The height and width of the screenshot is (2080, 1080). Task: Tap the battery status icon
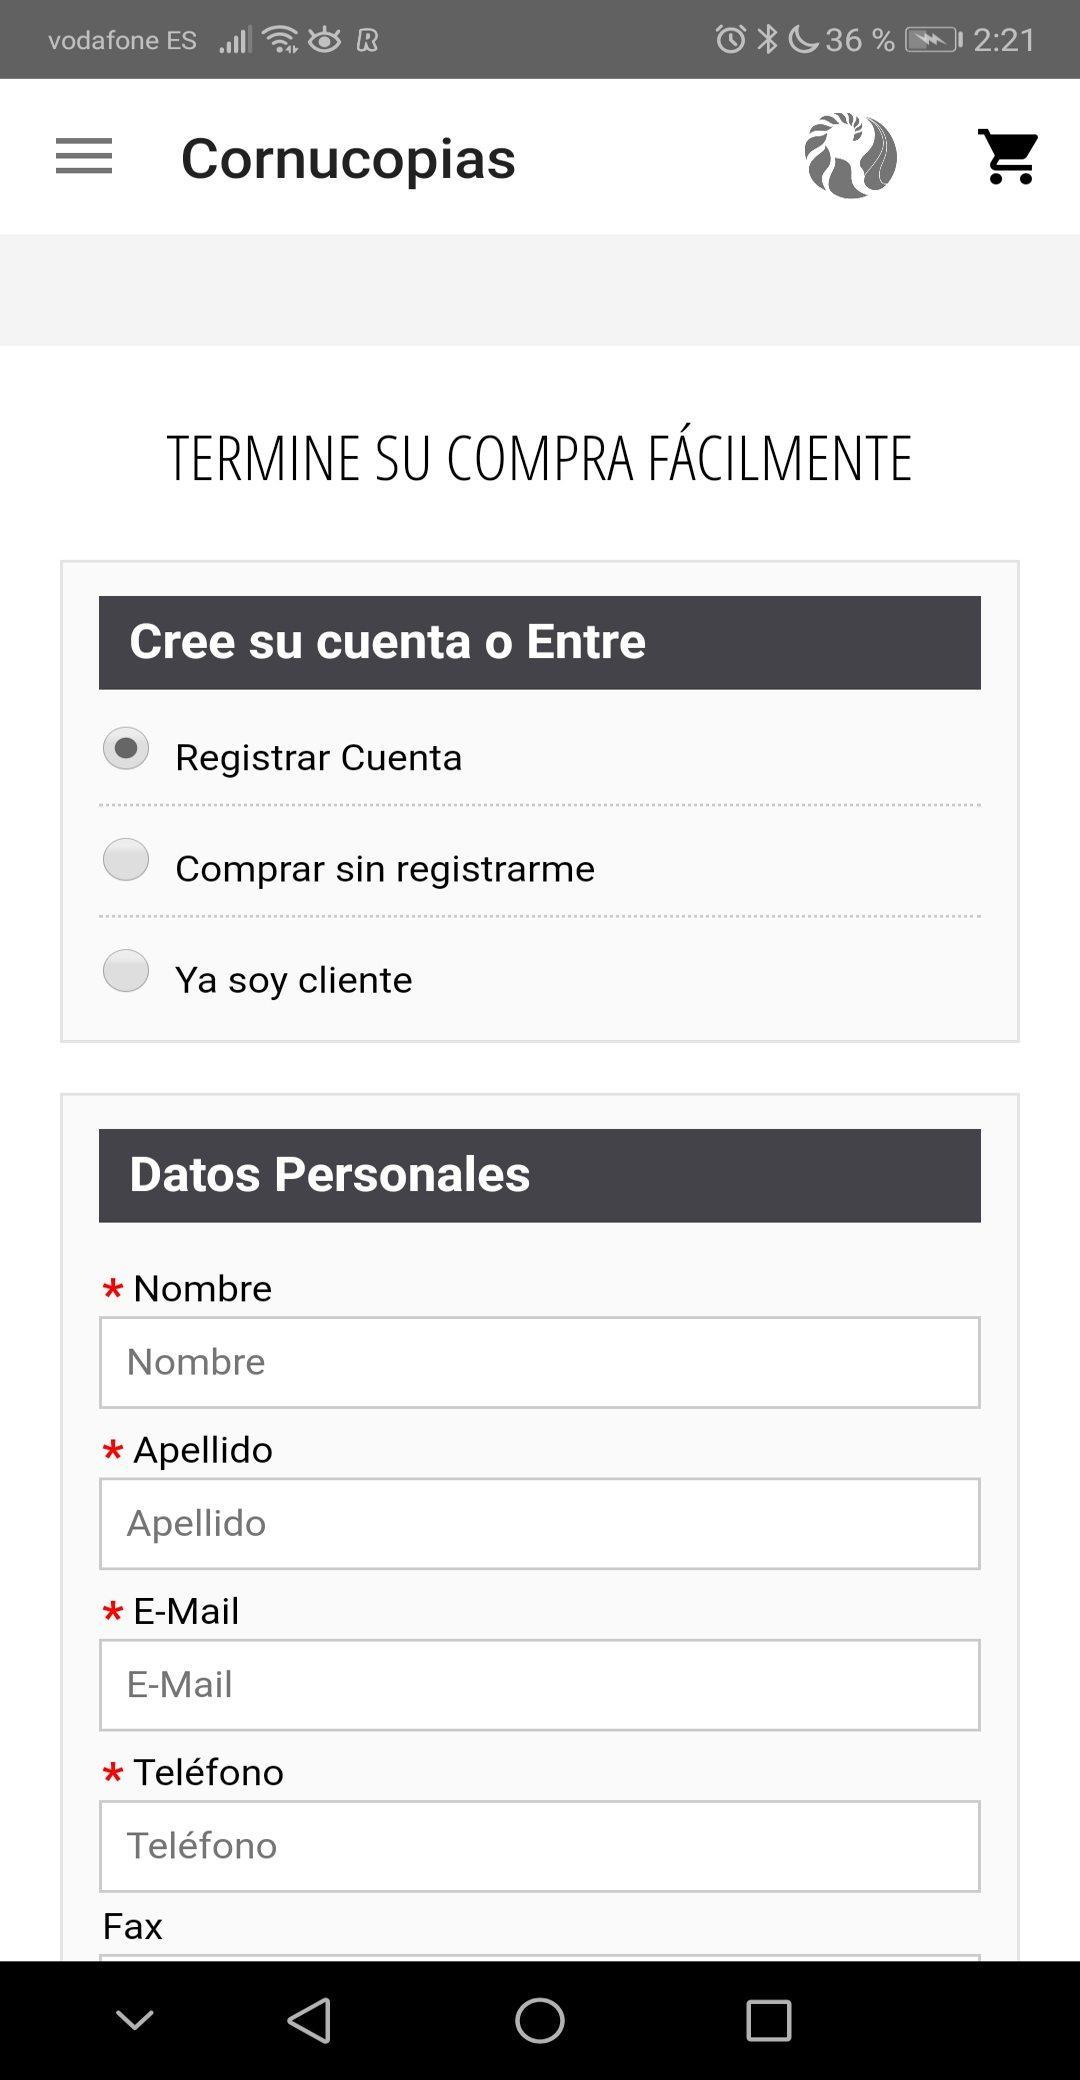[x=932, y=40]
